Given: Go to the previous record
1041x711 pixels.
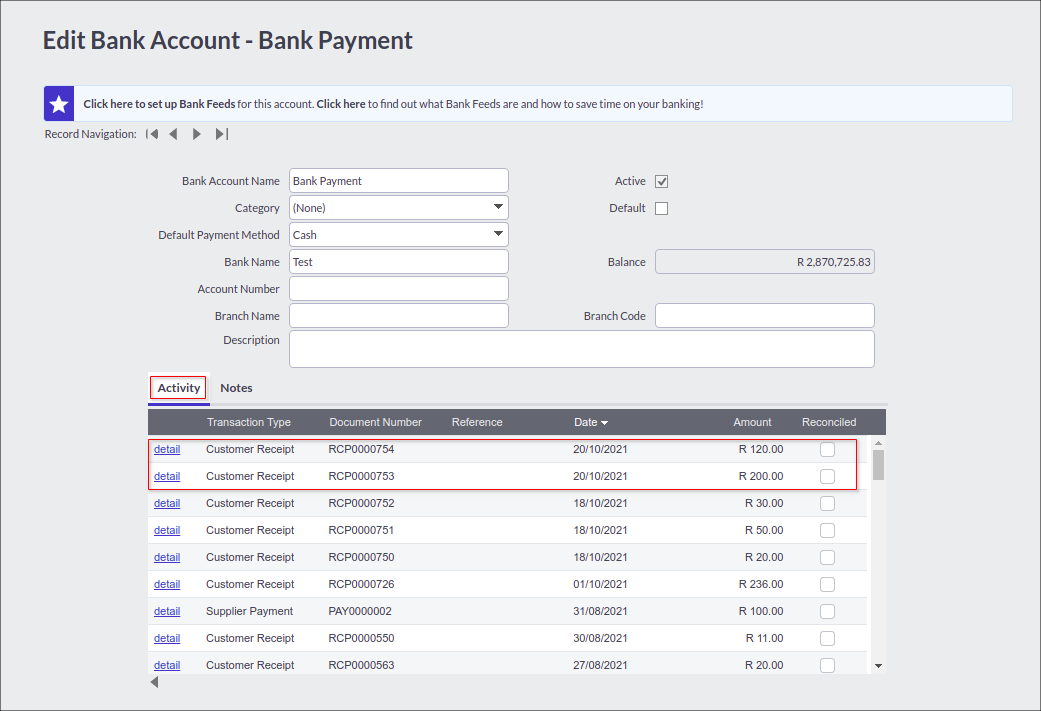Looking at the screenshot, I should click(x=174, y=133).
